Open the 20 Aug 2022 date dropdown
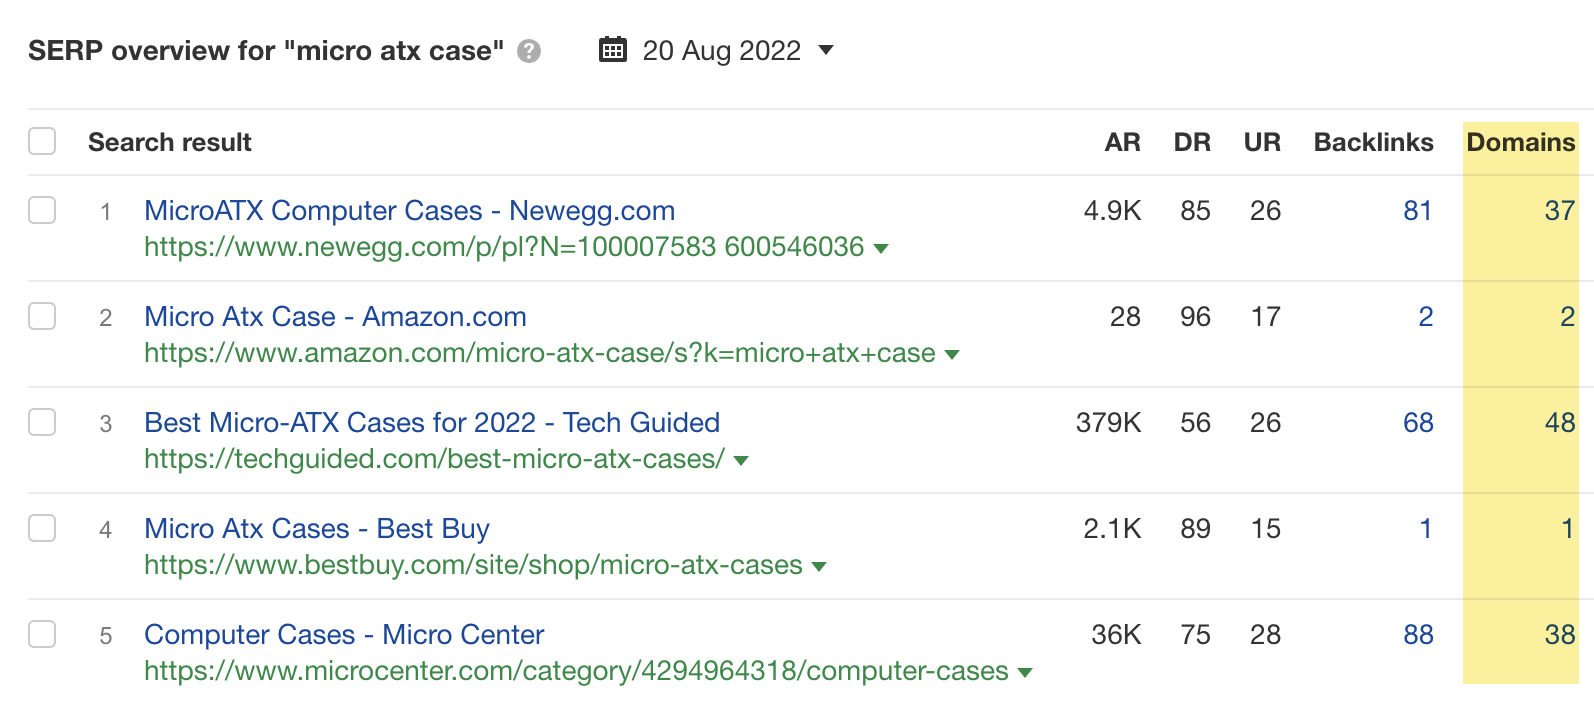Screen dimensions: 1594x702 [826, 50]
